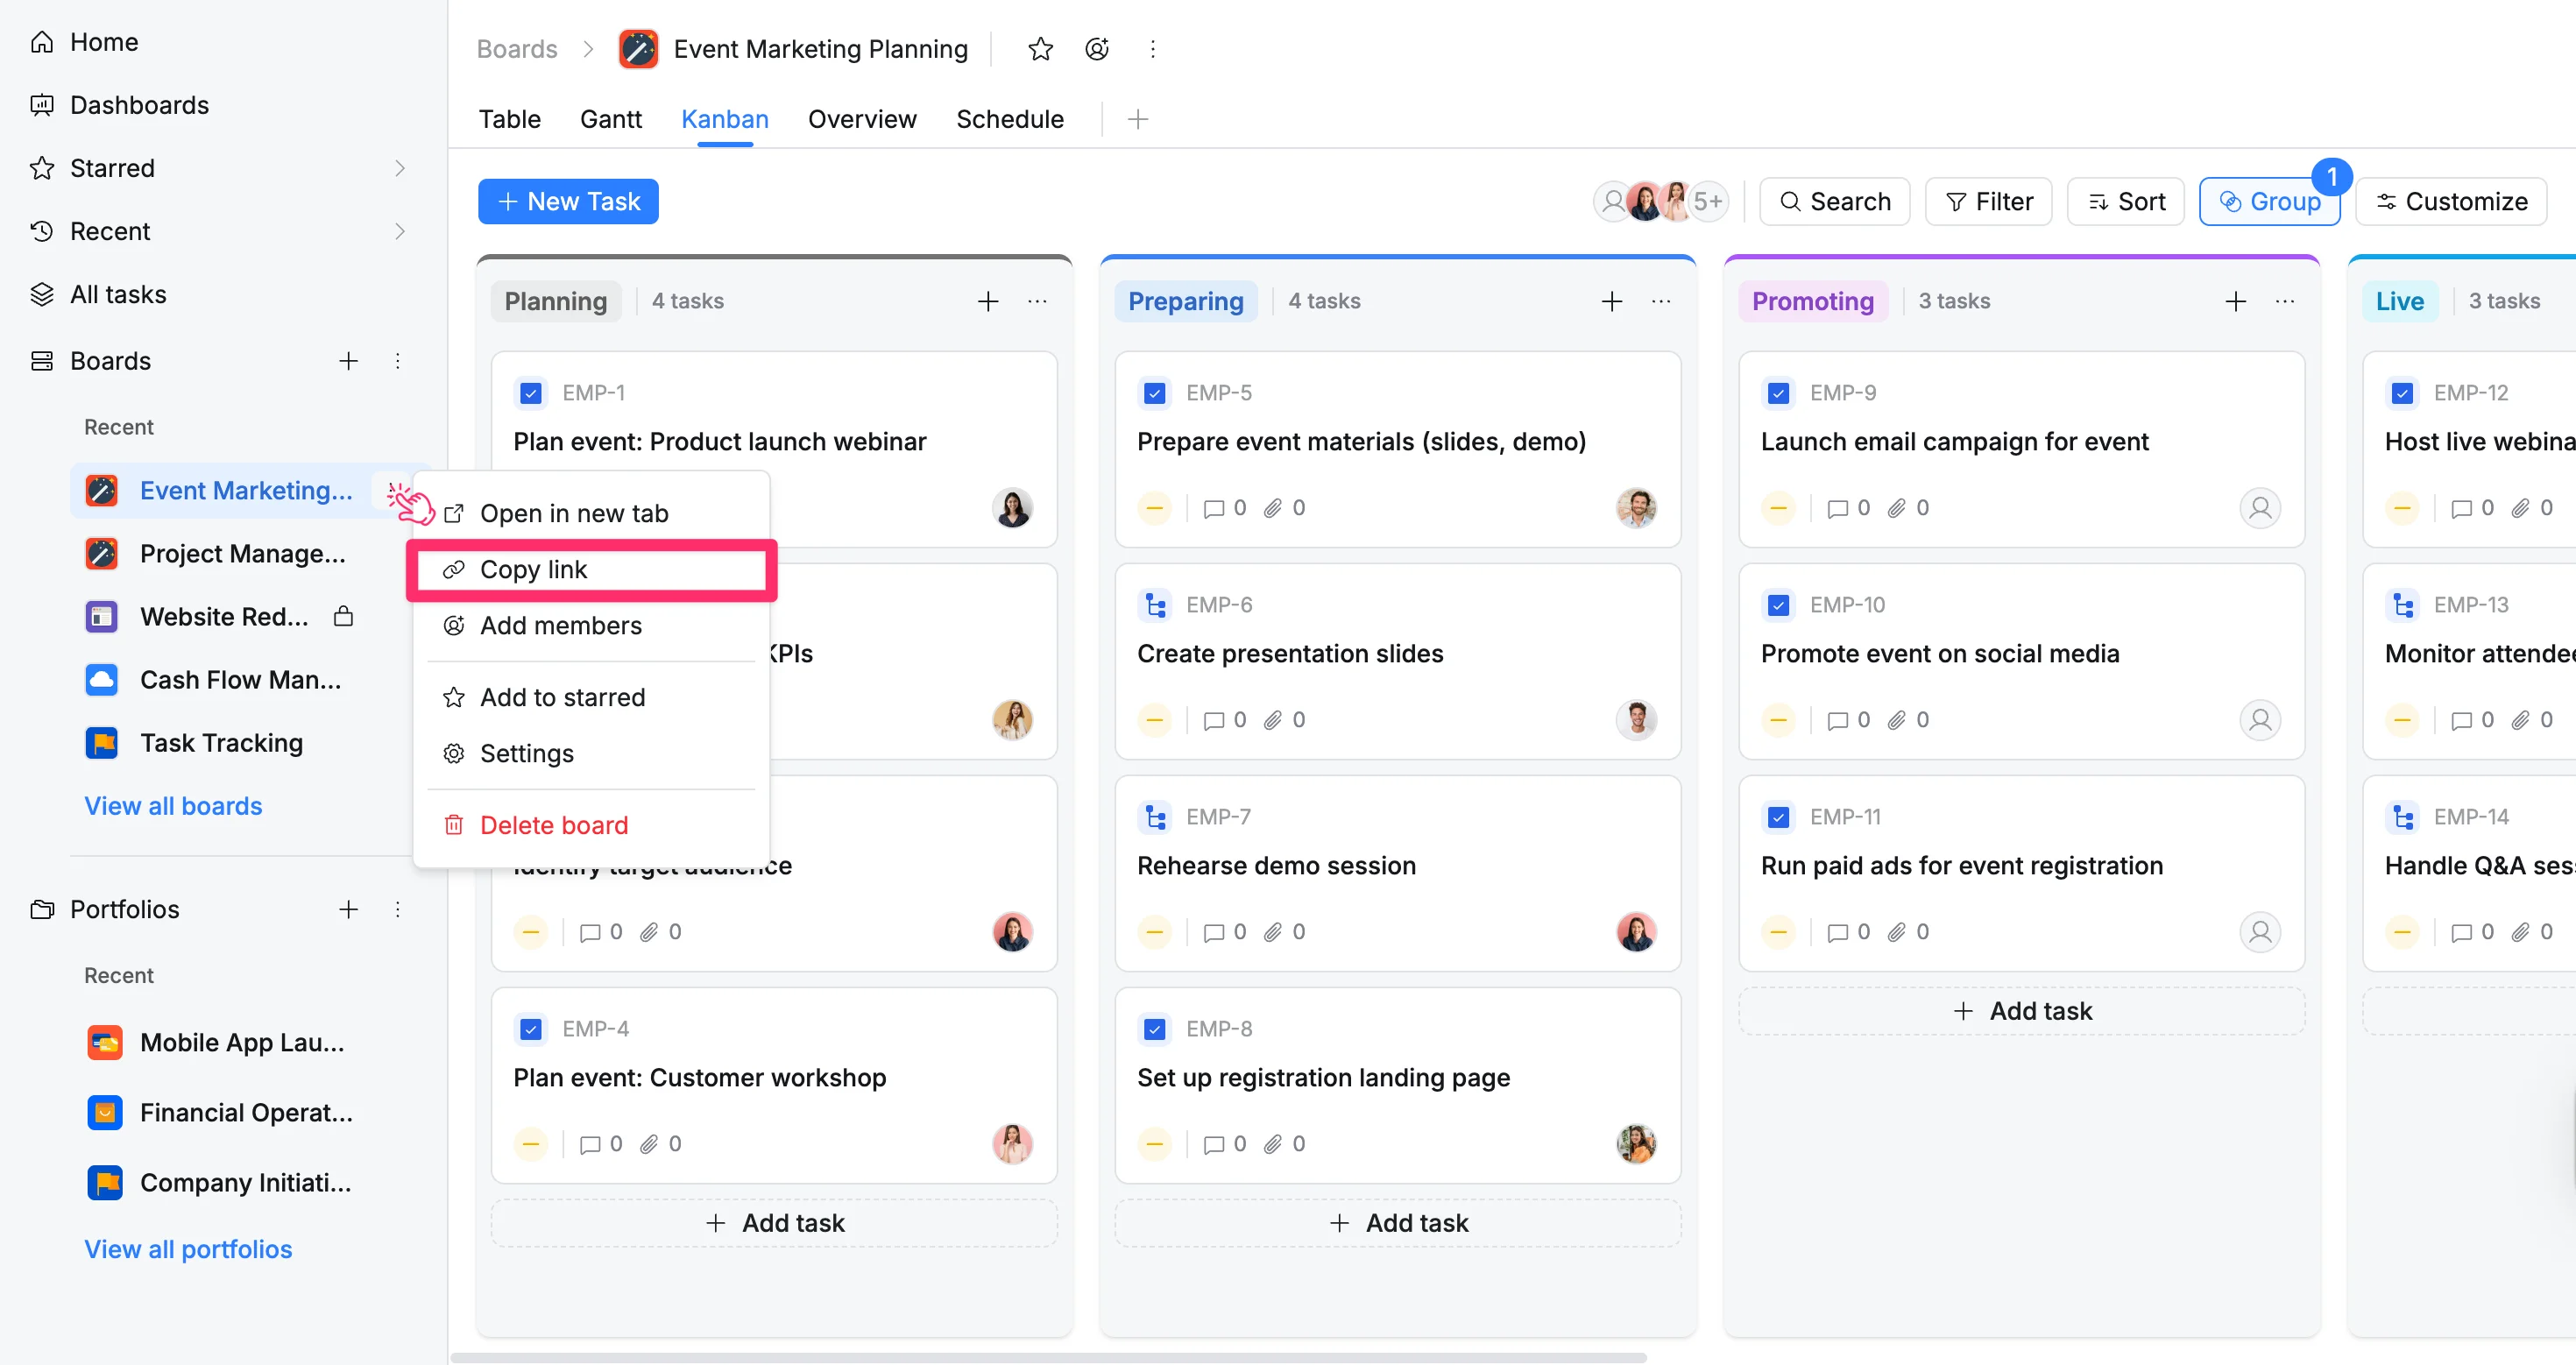
Task: Open comments on EMP-11 card
Action: point(1849,932)
